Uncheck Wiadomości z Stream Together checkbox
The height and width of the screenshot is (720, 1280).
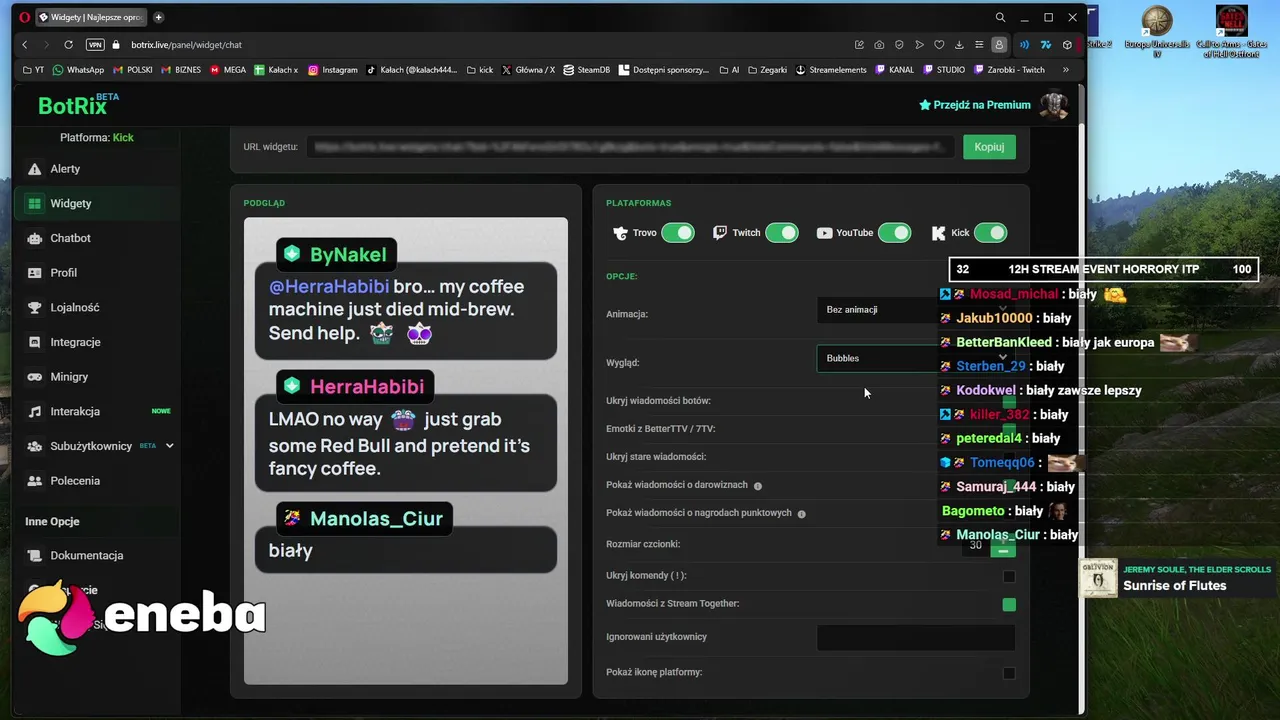point(1009,605)
